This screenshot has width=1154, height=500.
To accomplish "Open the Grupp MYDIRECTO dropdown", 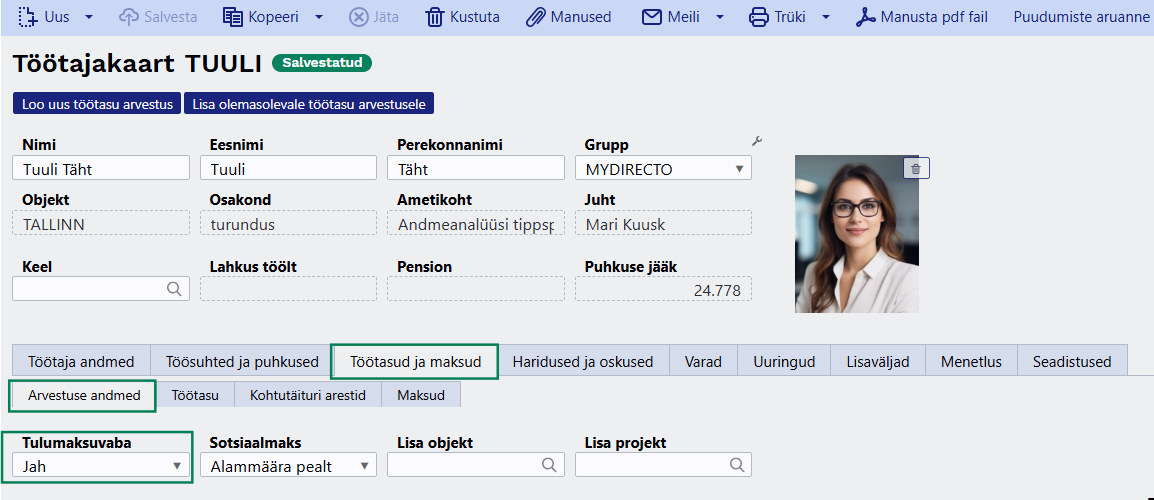I will 668,169.
